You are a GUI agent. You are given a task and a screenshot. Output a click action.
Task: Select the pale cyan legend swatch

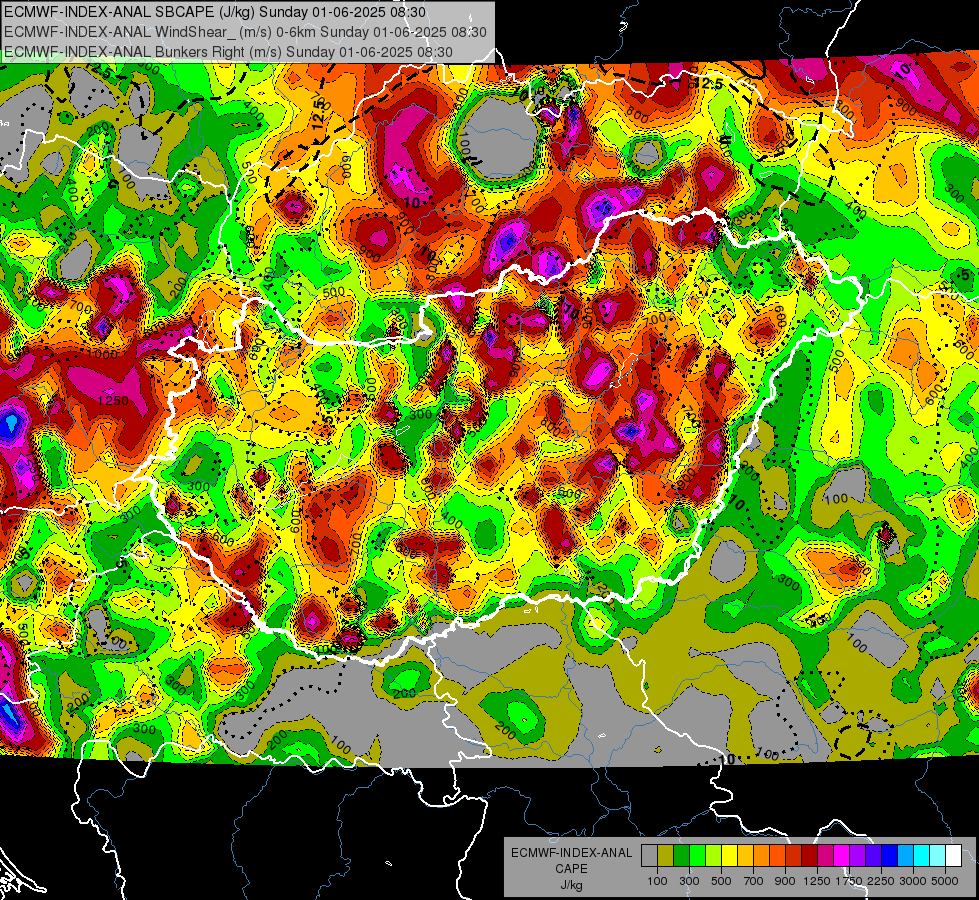(938, 855)
